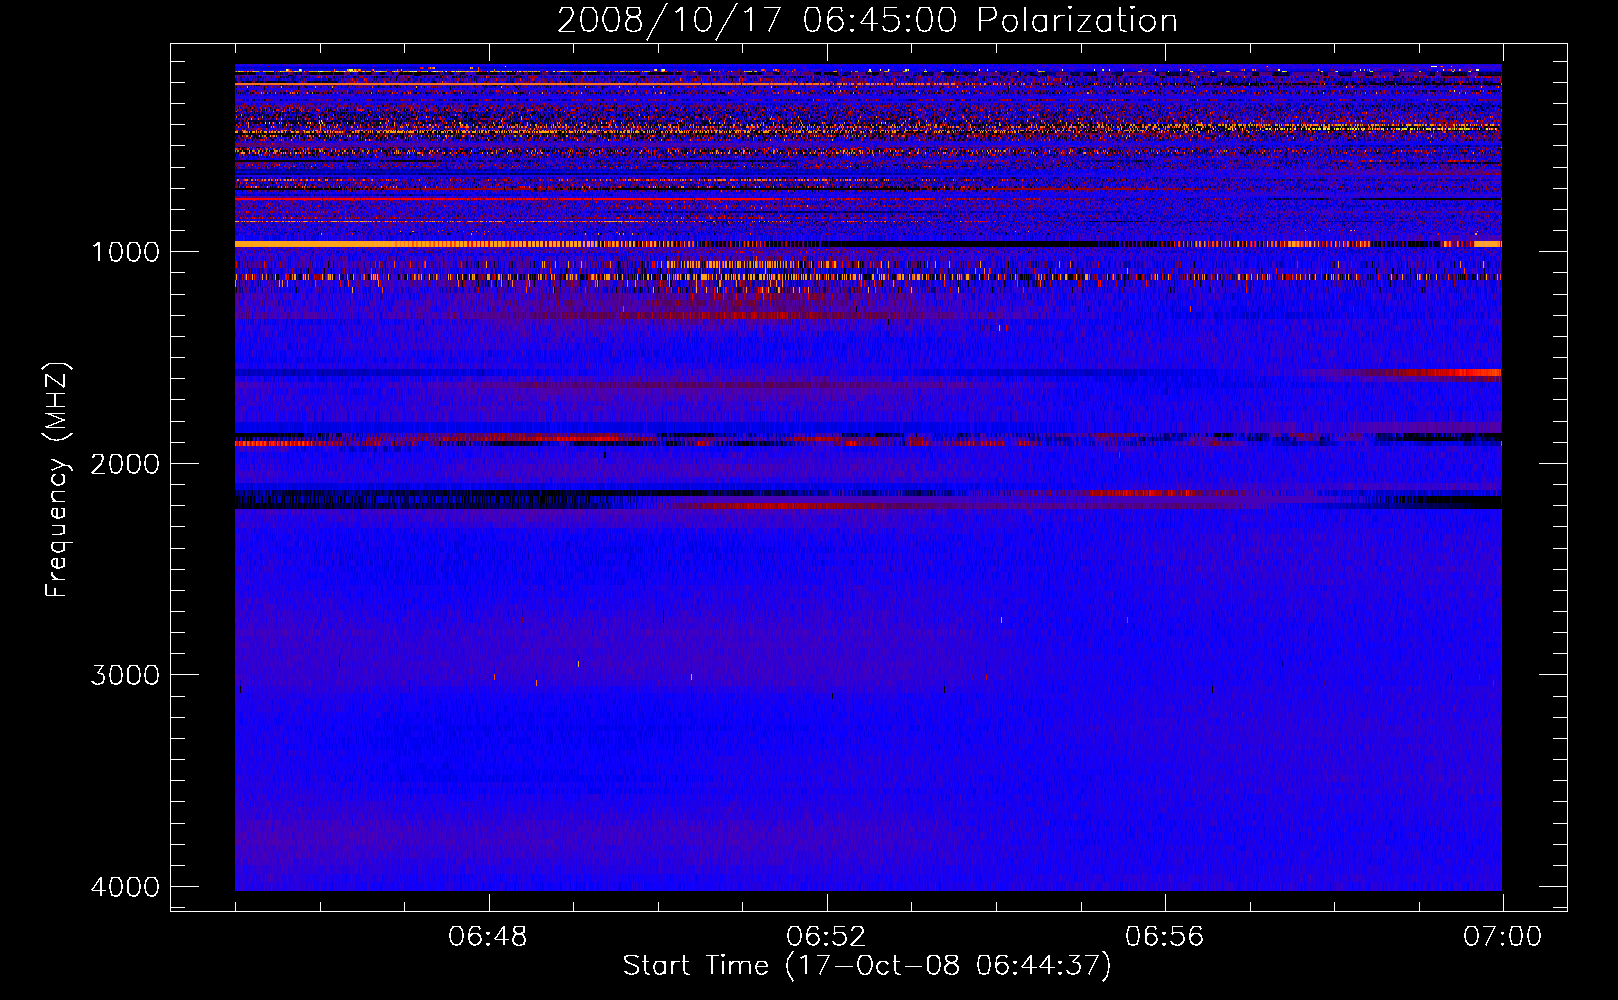This screenshot has width=1618, height=1000.
Task: Click the 07:00 time tick label
Action: 1502,937
